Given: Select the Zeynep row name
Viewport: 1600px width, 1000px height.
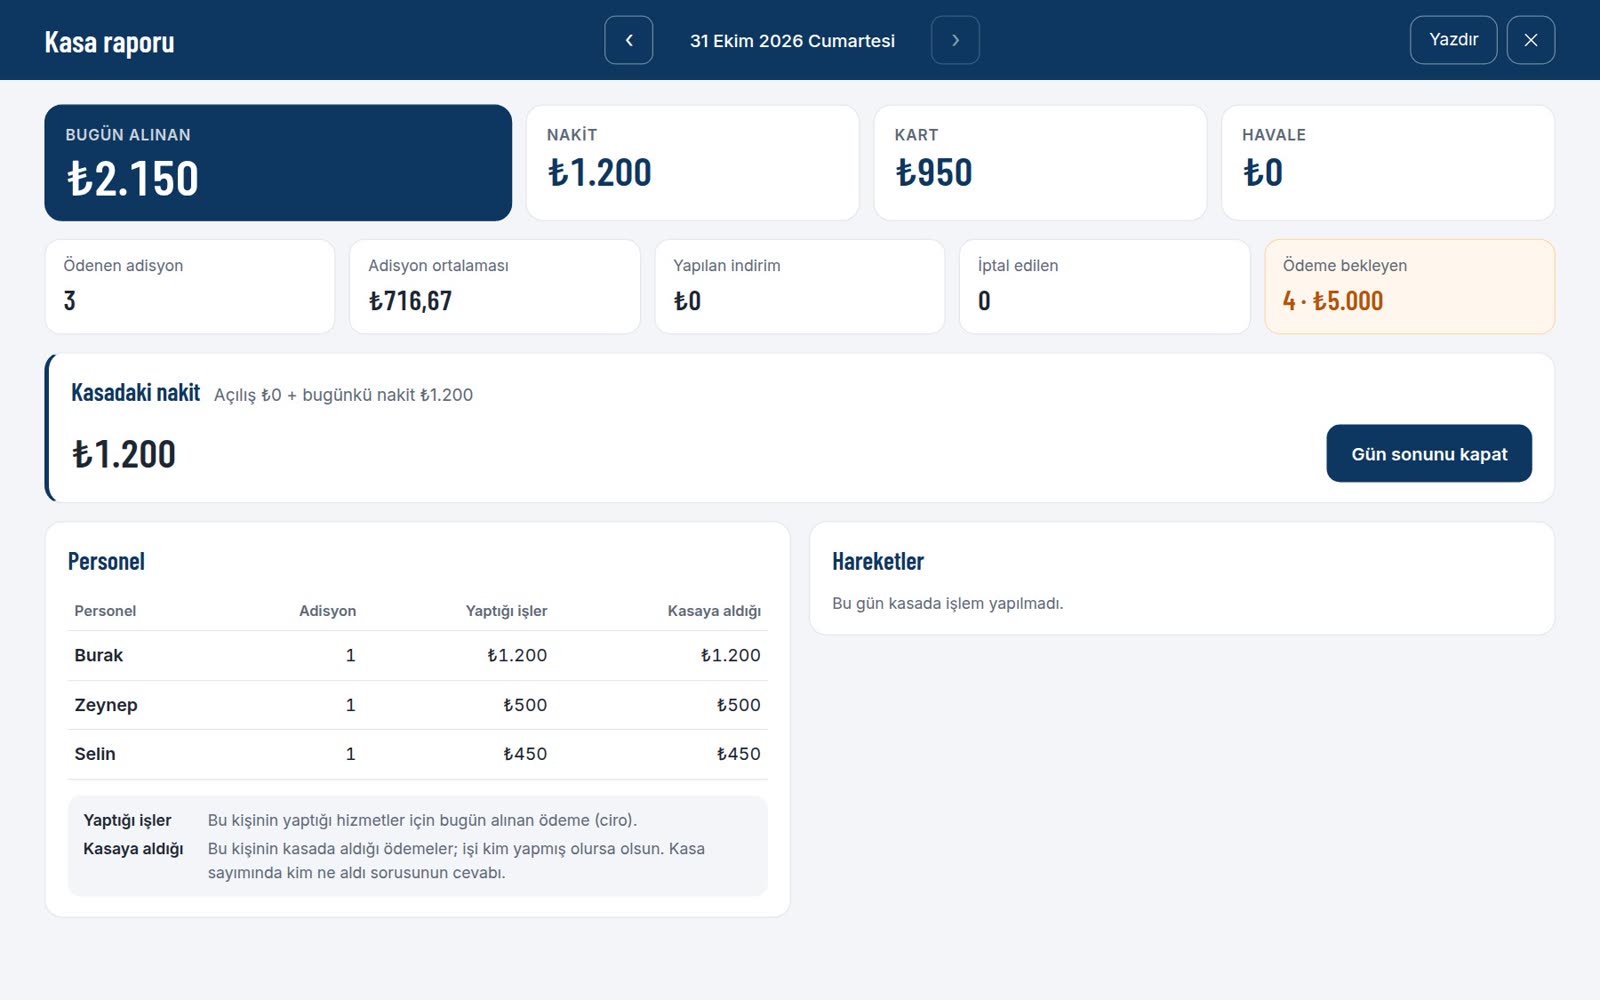Looking at the screenshot, I should (106, 705).
